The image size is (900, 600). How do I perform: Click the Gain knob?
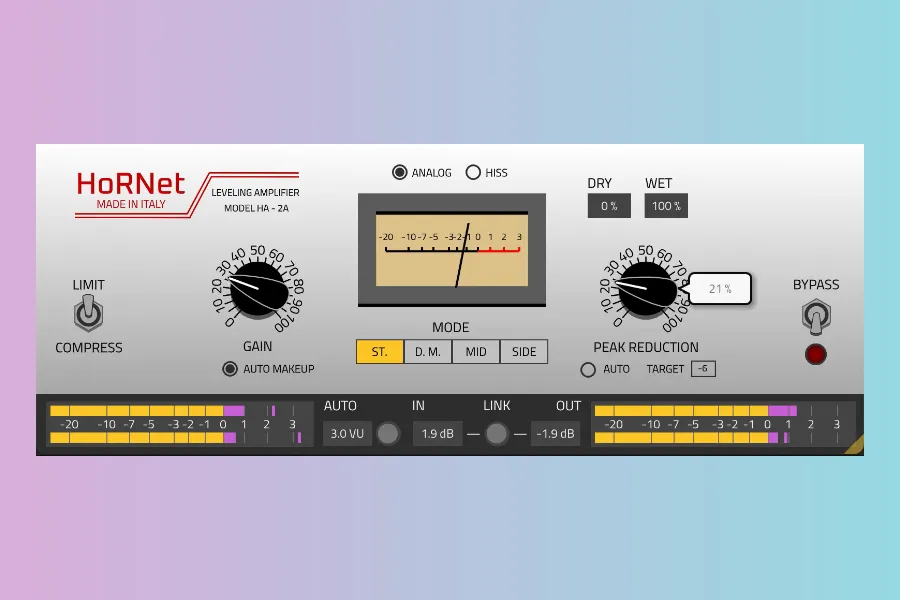(x=258, y=290)
